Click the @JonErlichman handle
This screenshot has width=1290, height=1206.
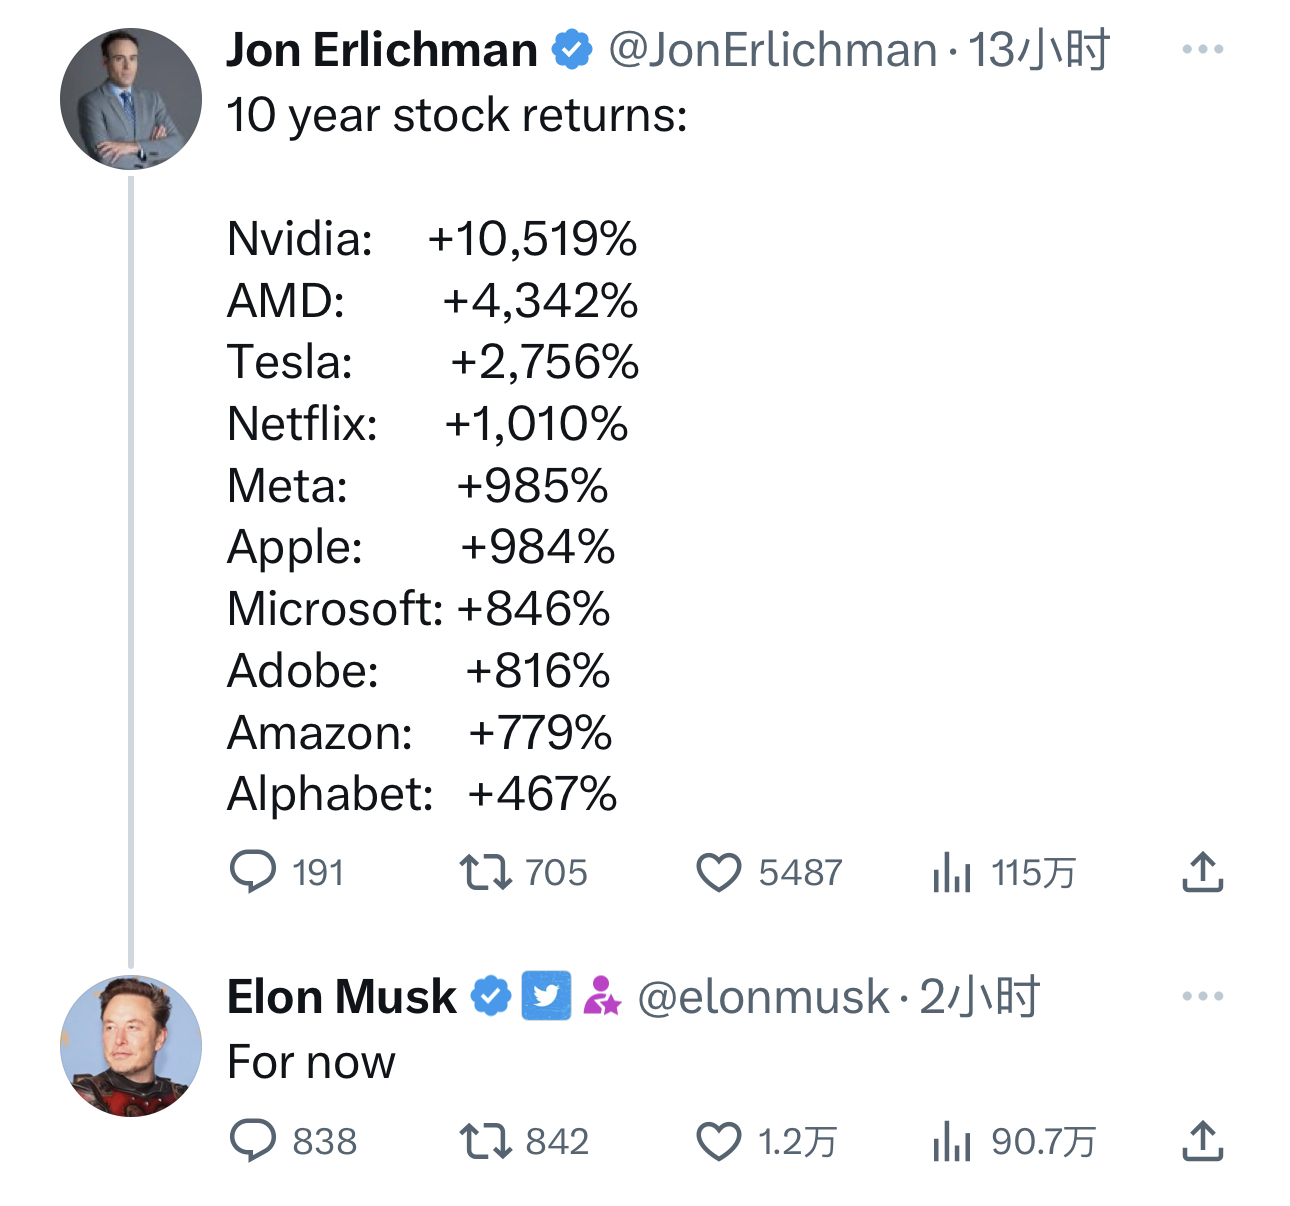pos(772,50)
